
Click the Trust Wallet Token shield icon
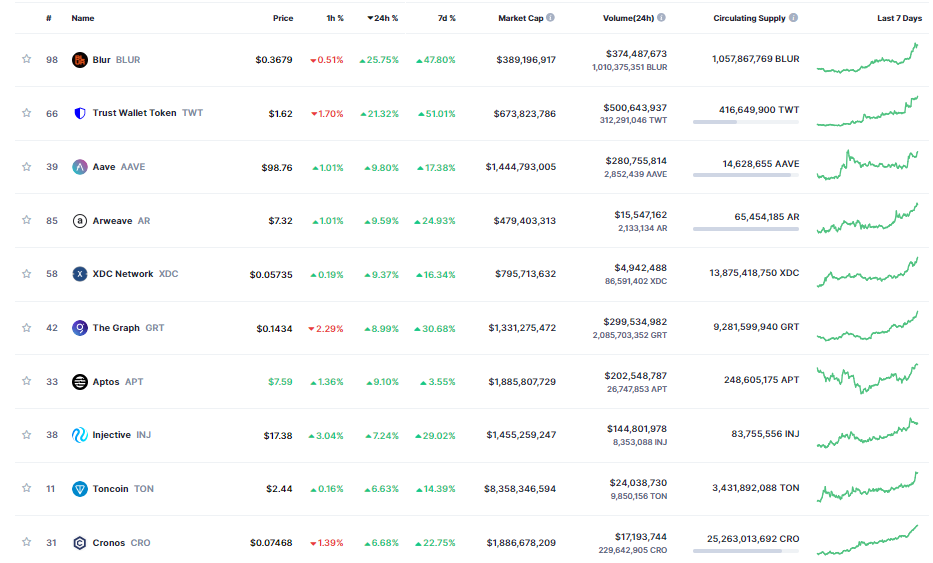(x=80, y=113)
